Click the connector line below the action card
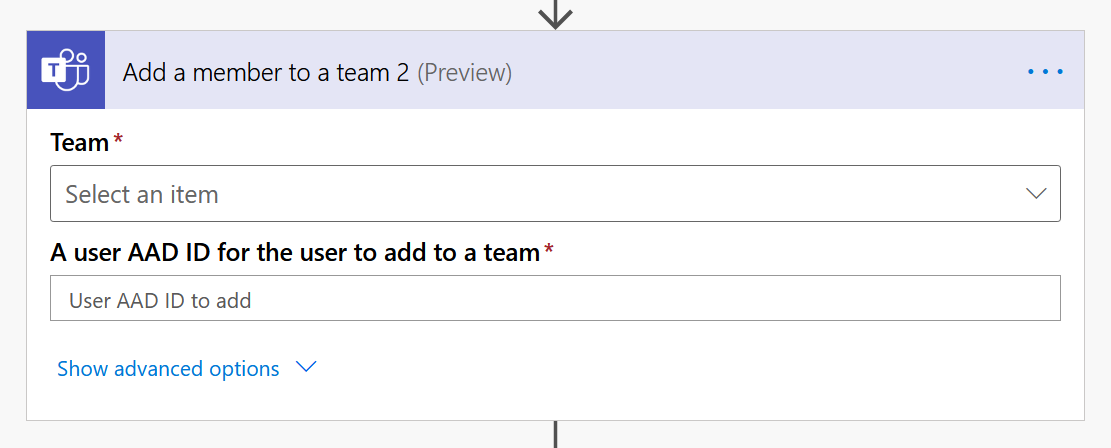 coord(555,435)
